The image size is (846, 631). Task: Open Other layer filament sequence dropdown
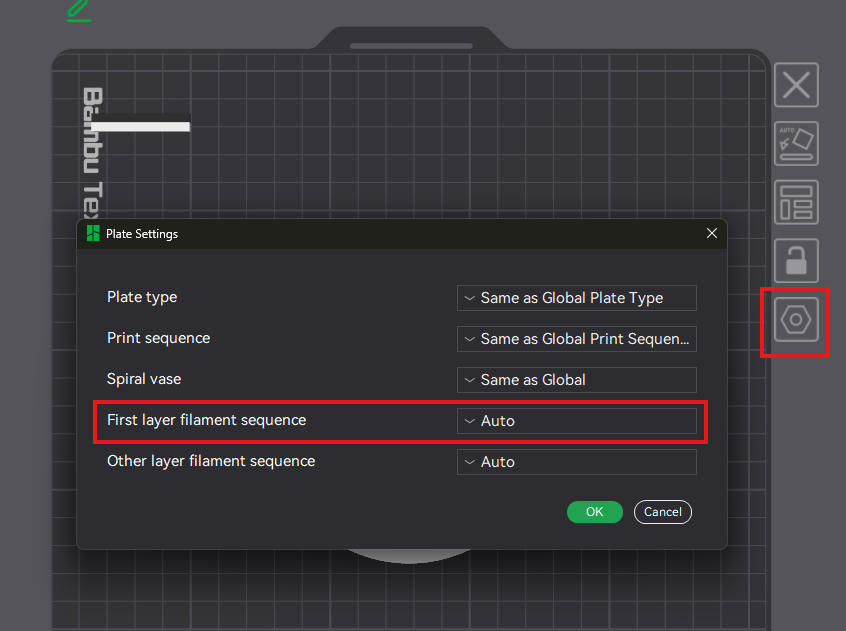576,462
